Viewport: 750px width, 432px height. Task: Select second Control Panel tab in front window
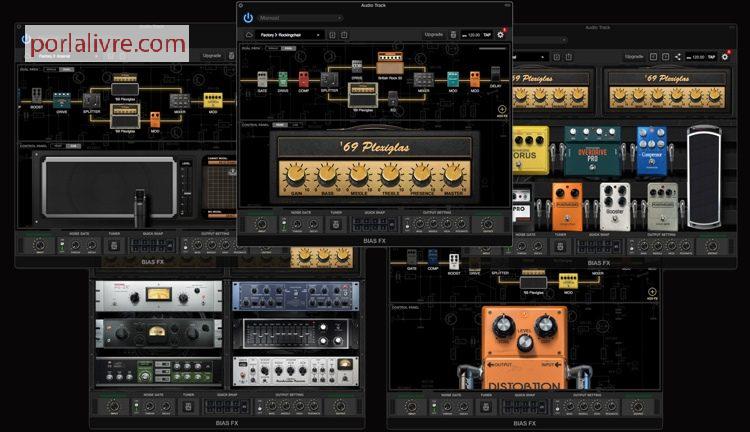(x=295, y=125)
